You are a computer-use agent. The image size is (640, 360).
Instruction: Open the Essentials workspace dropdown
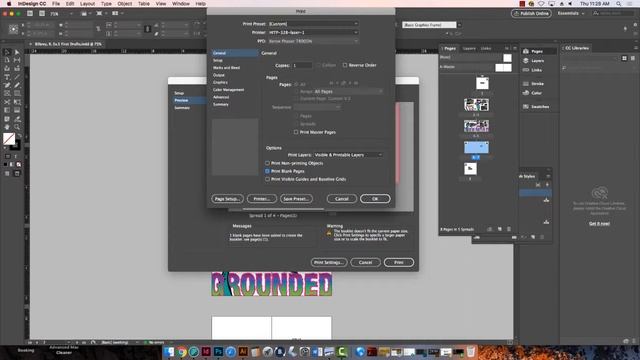click(571, 13)
